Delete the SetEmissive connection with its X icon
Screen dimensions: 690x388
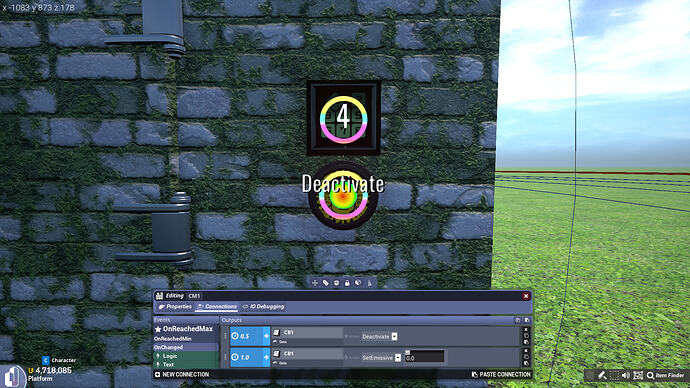[x=526, y=351]
